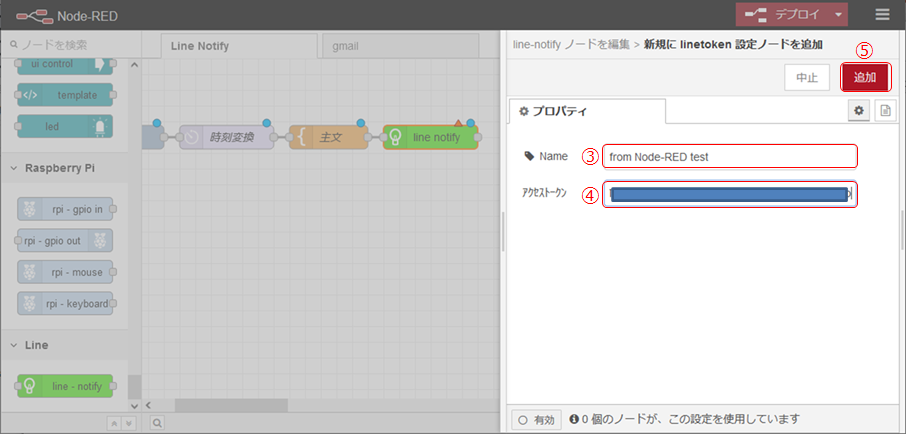
Task: Switch to the Line Notify flow tab
Action: (x=228, y=46)
